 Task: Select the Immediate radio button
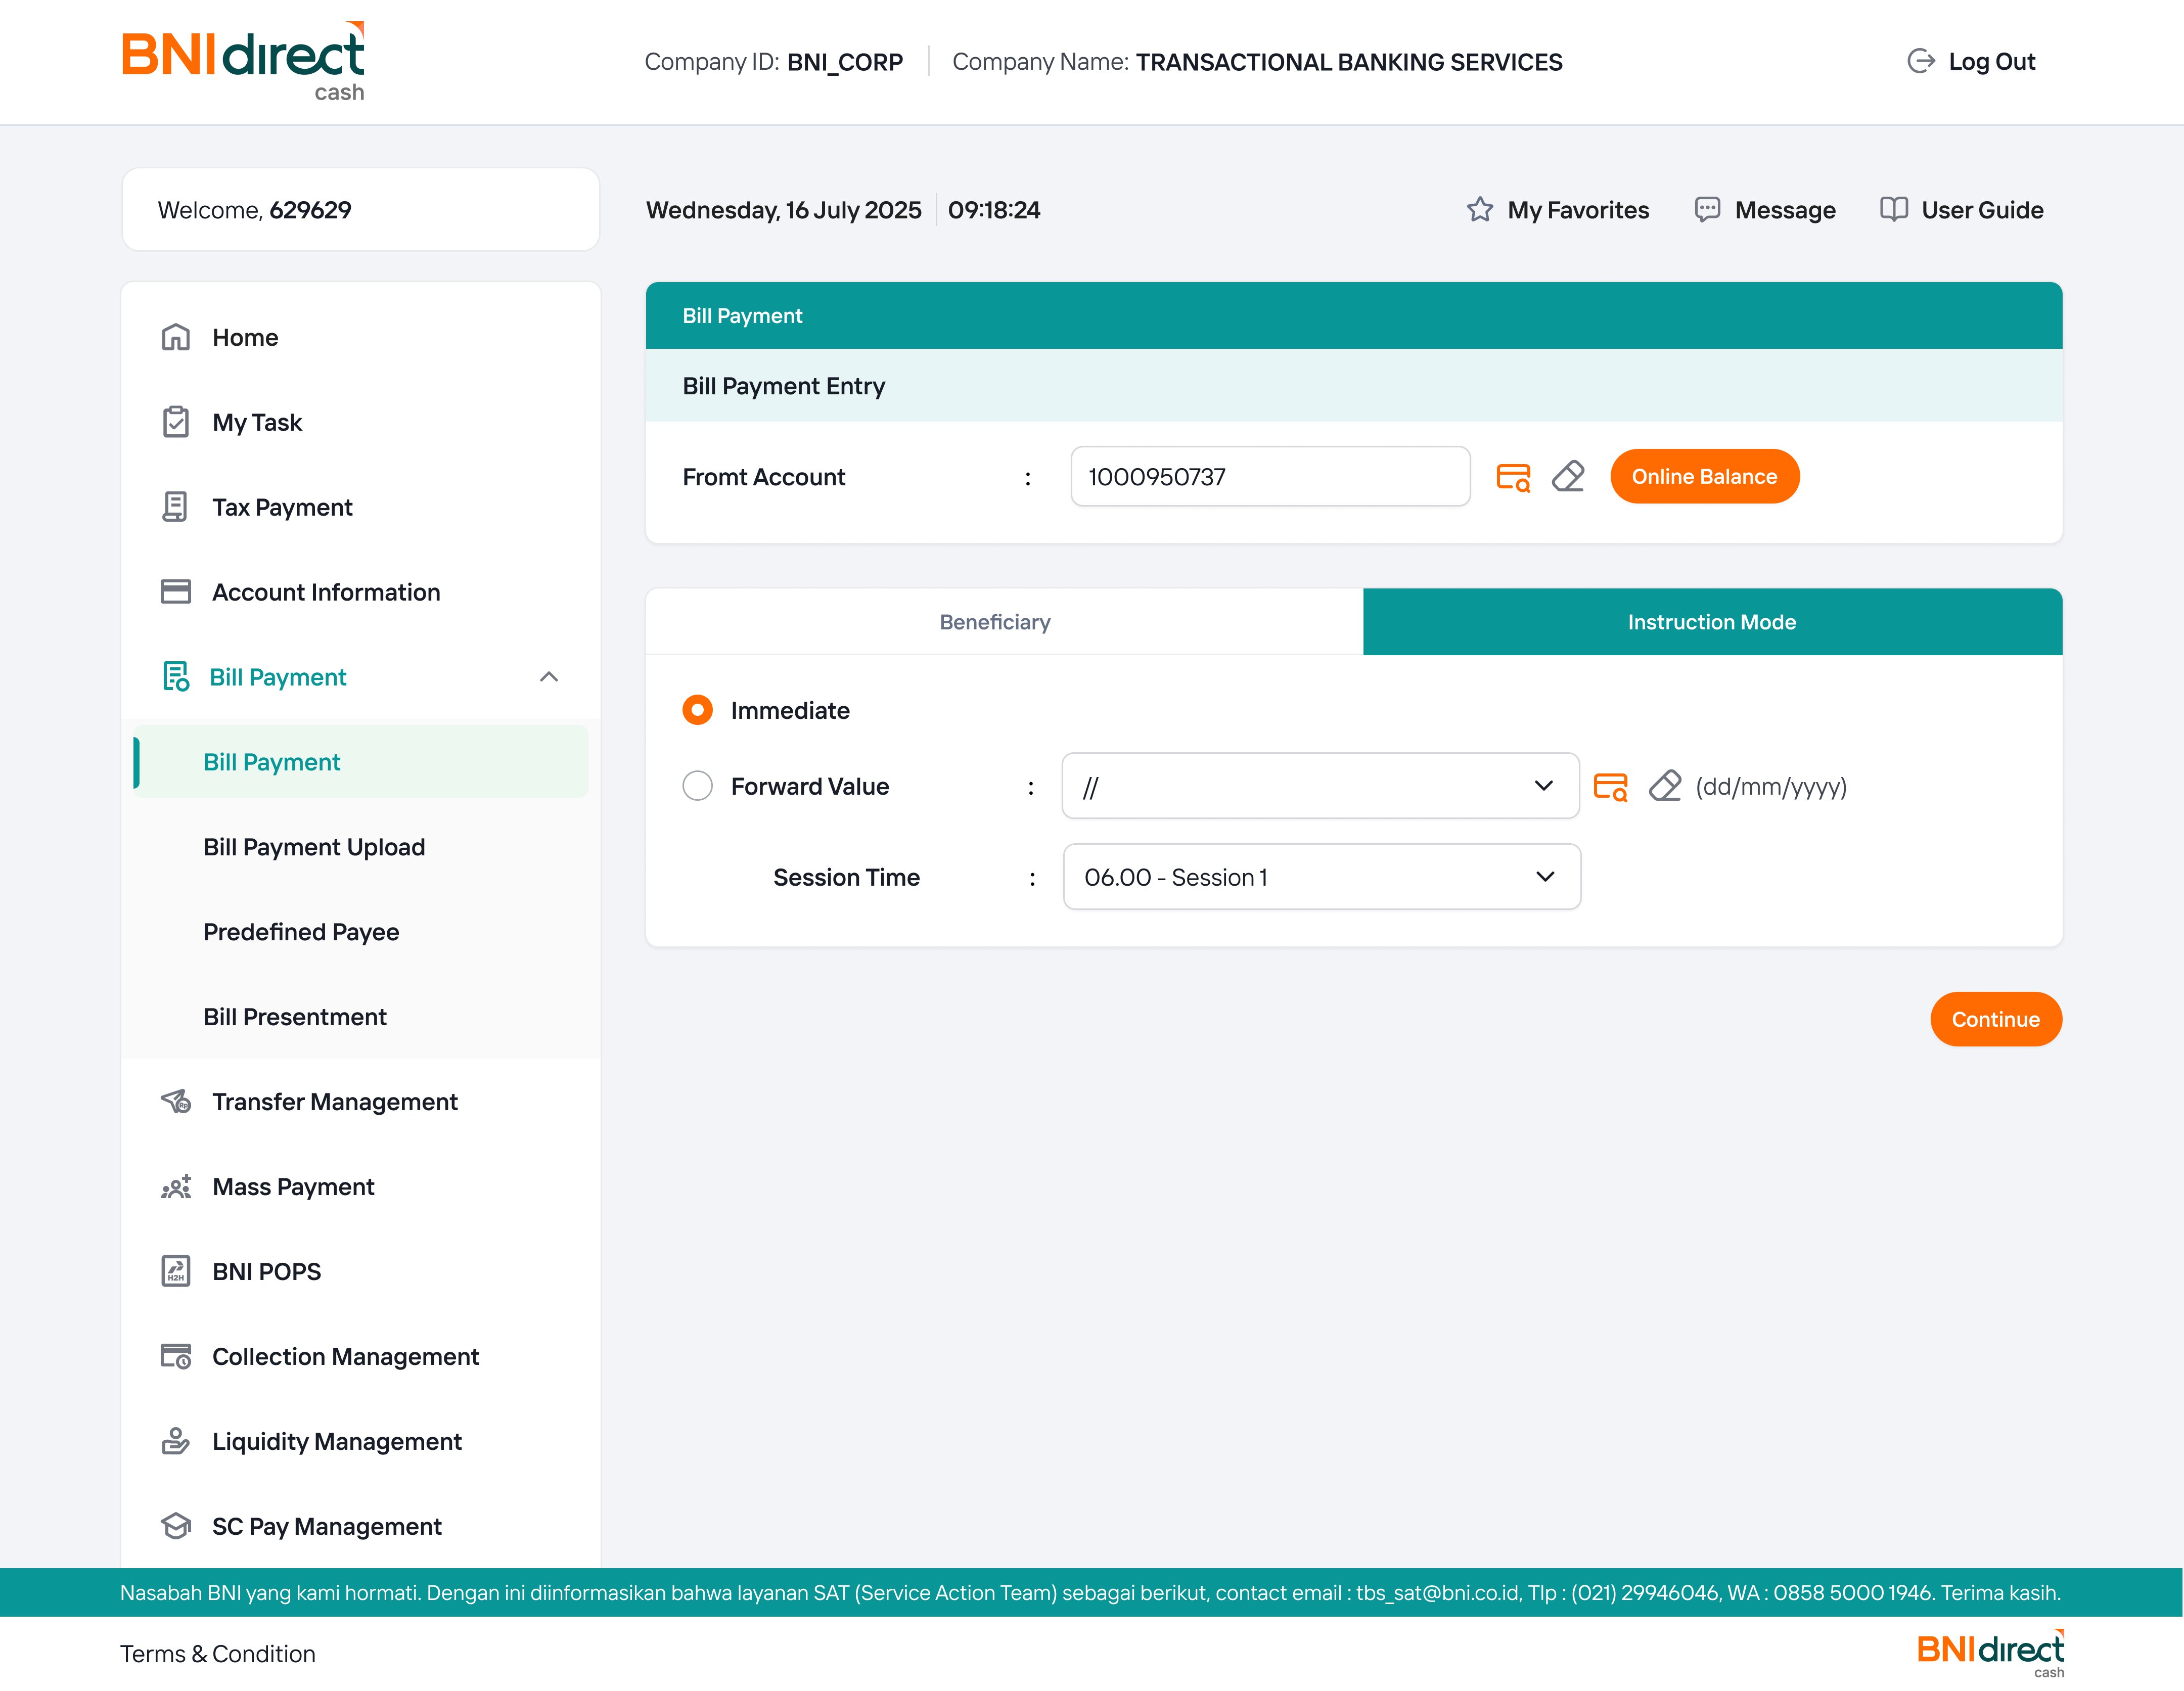coord(697,710)
